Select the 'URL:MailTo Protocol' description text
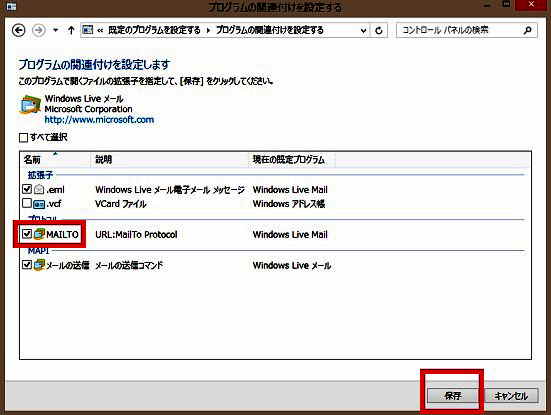The height and width of the screenshot is (415, 551). (x=136, y=234)
